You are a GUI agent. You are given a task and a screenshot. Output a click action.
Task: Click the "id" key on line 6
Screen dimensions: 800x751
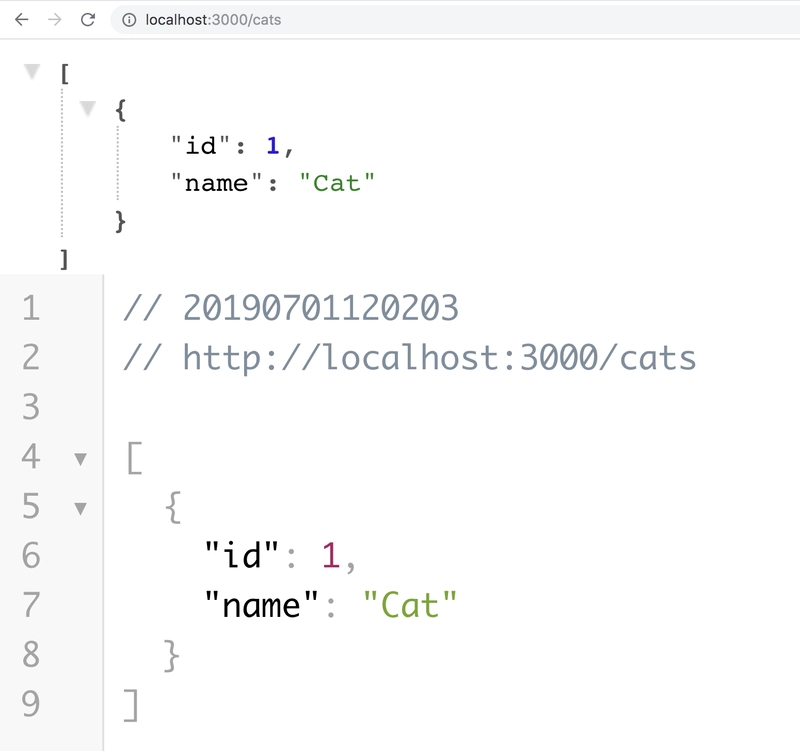[241, 555]
